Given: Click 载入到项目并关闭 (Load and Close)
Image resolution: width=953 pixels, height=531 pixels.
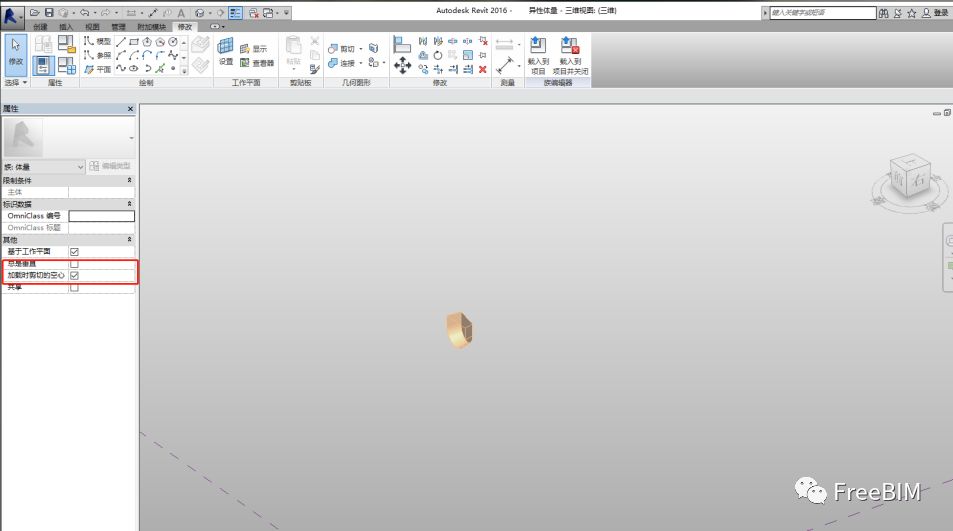Looking at the screenshot, I should coord(570,55).
